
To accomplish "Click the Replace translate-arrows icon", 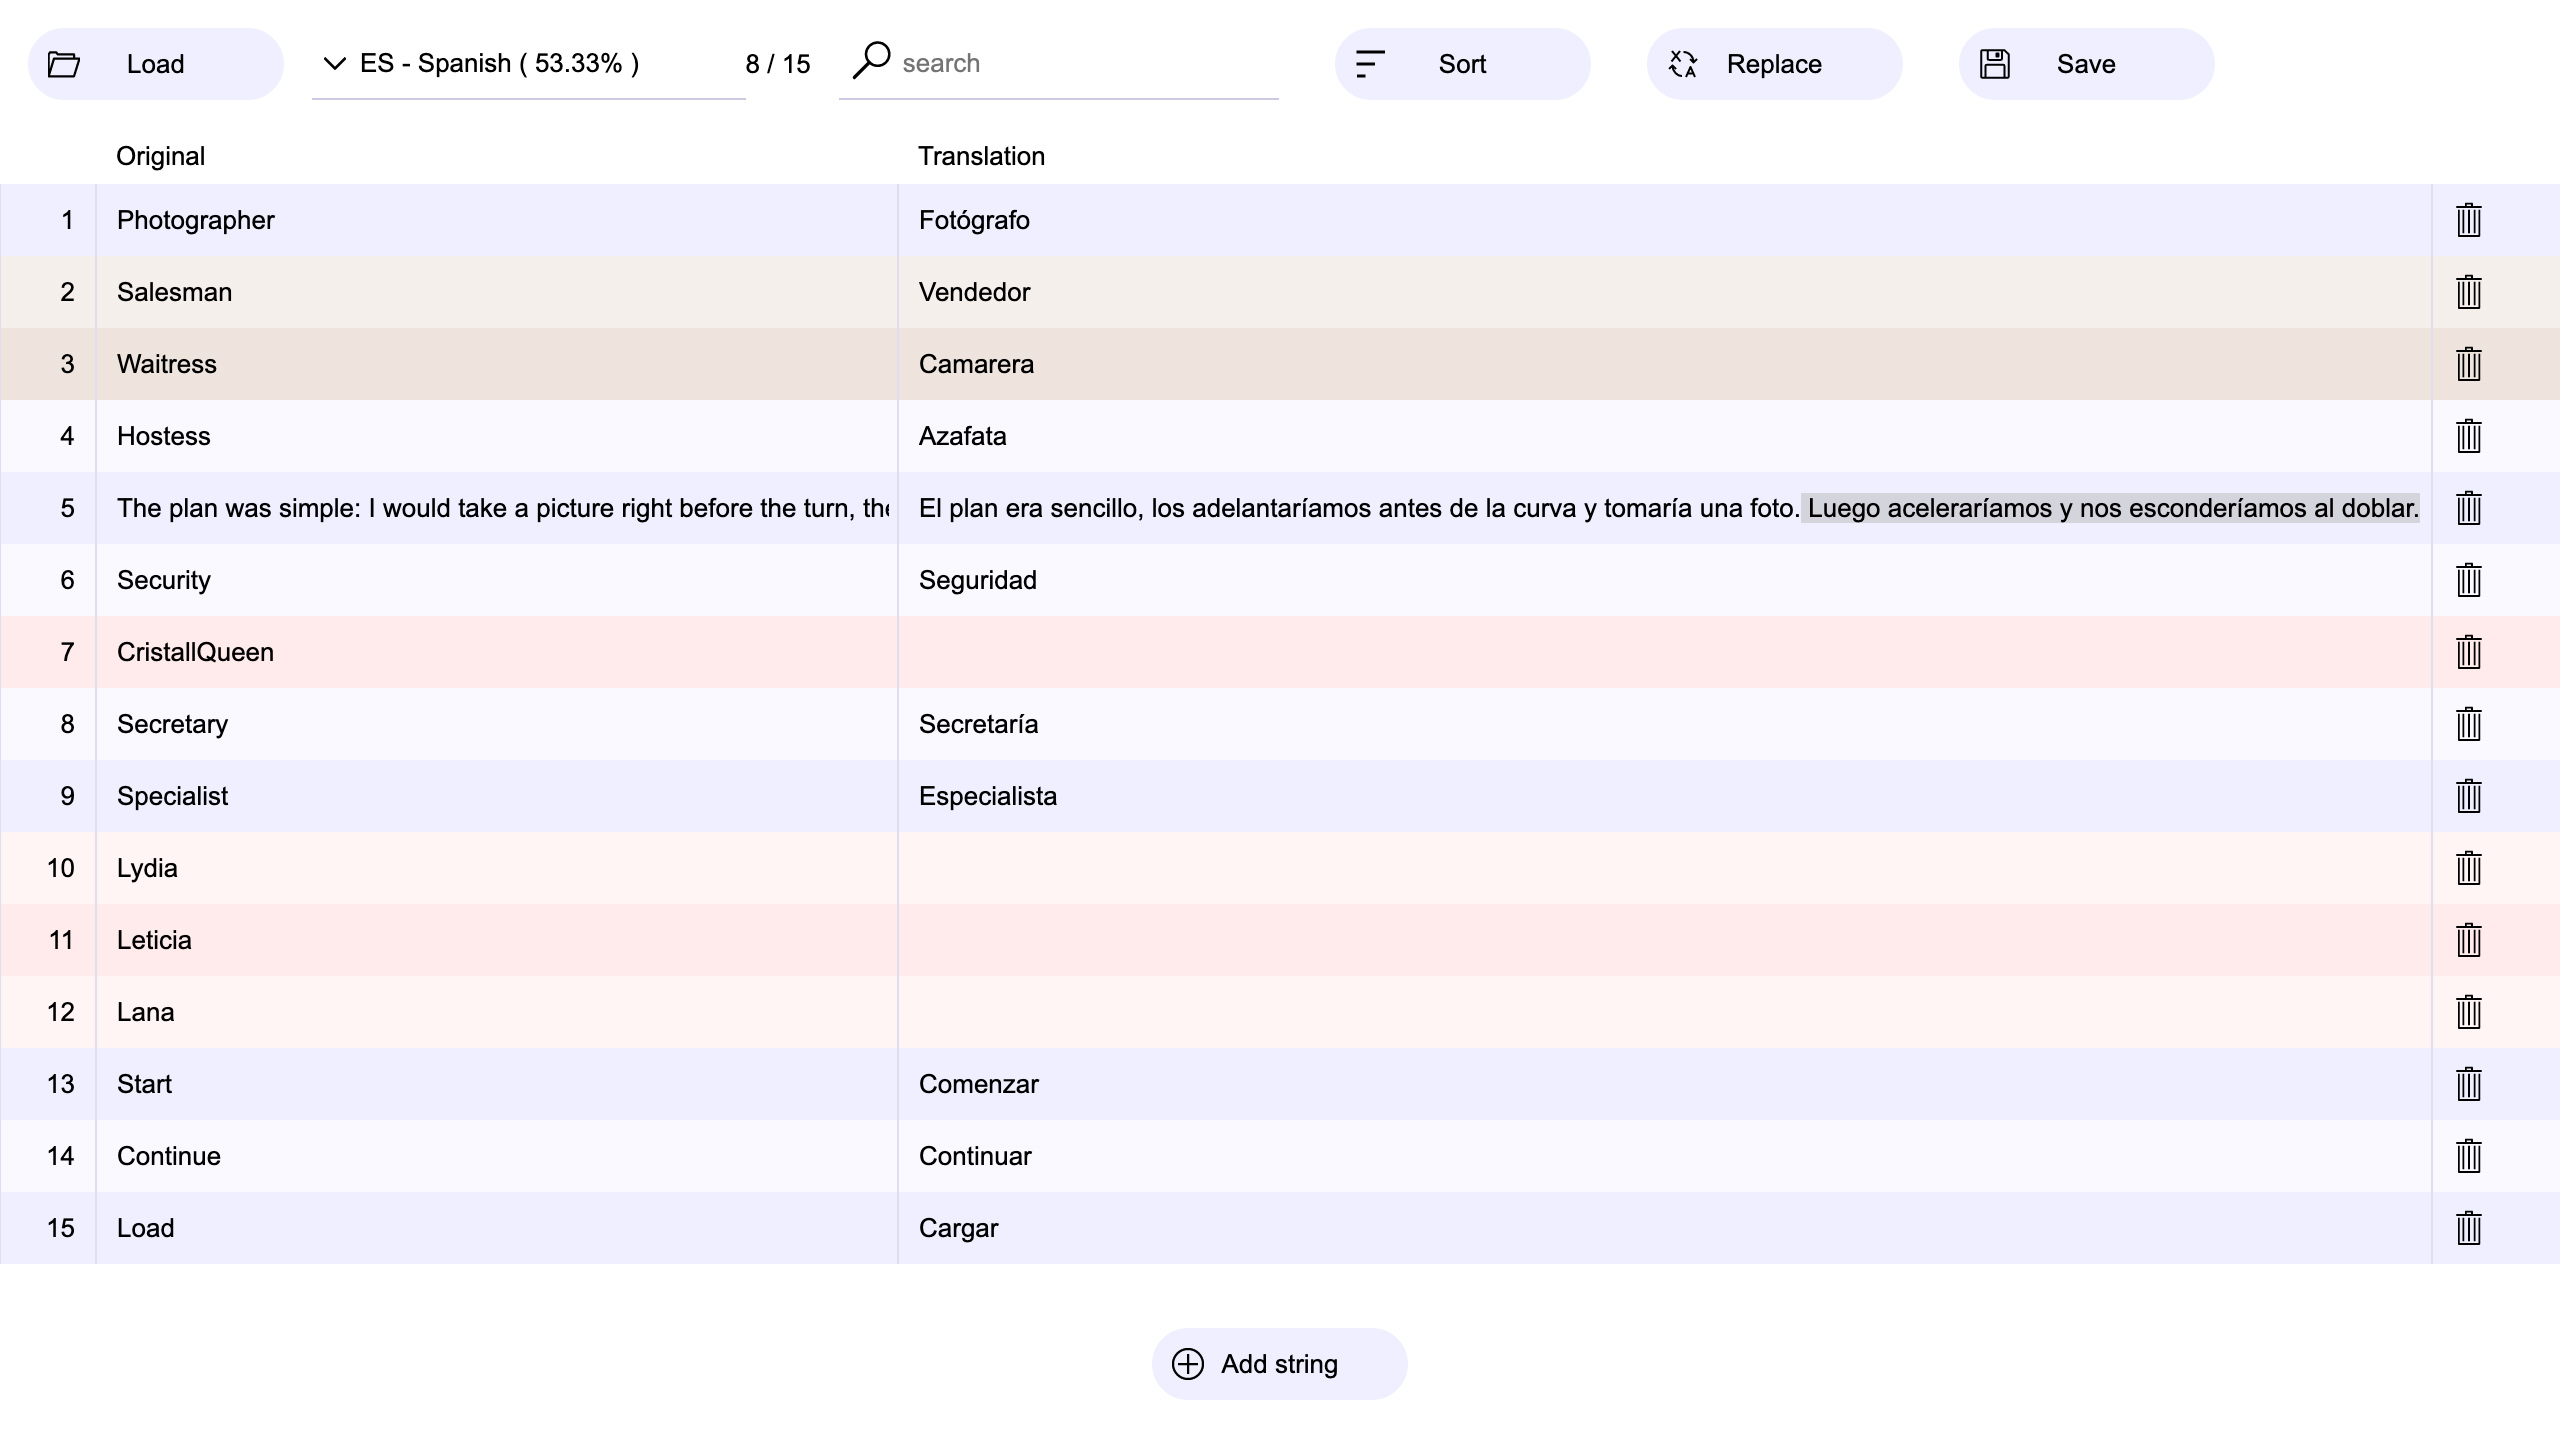I will click(x=1683, y=64).
